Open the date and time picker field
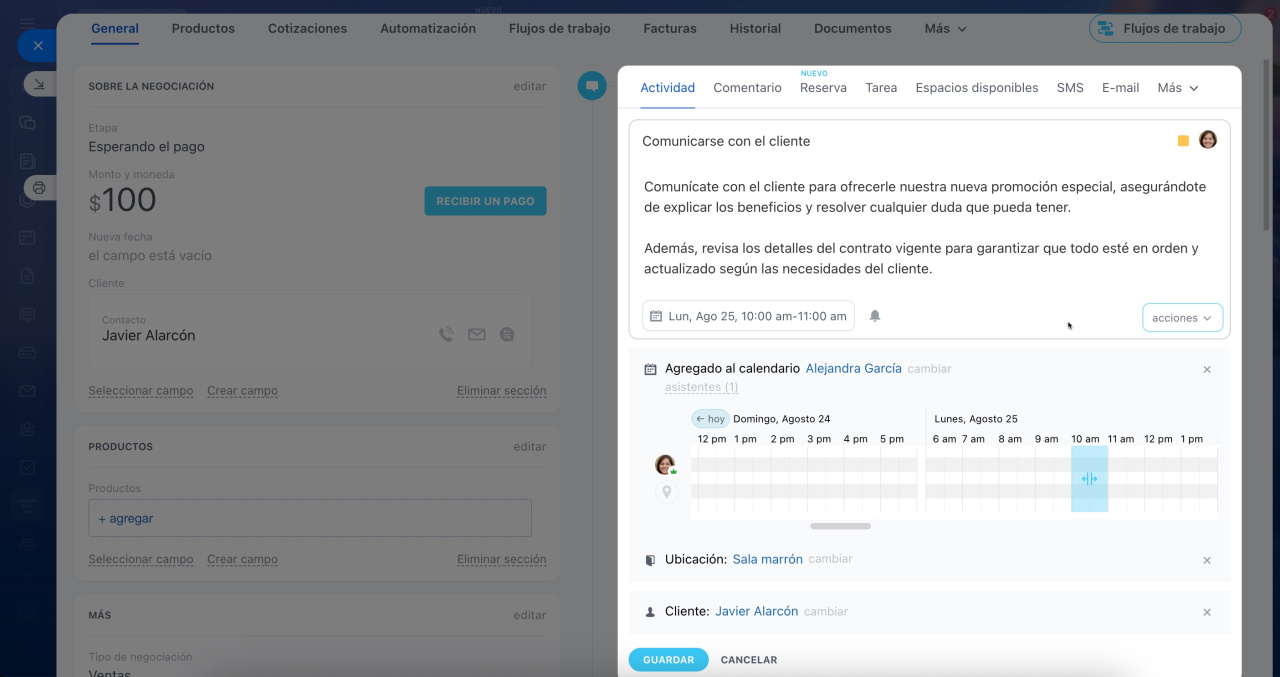The height and width of the screenshot is (677, 1280). point(748,316)
